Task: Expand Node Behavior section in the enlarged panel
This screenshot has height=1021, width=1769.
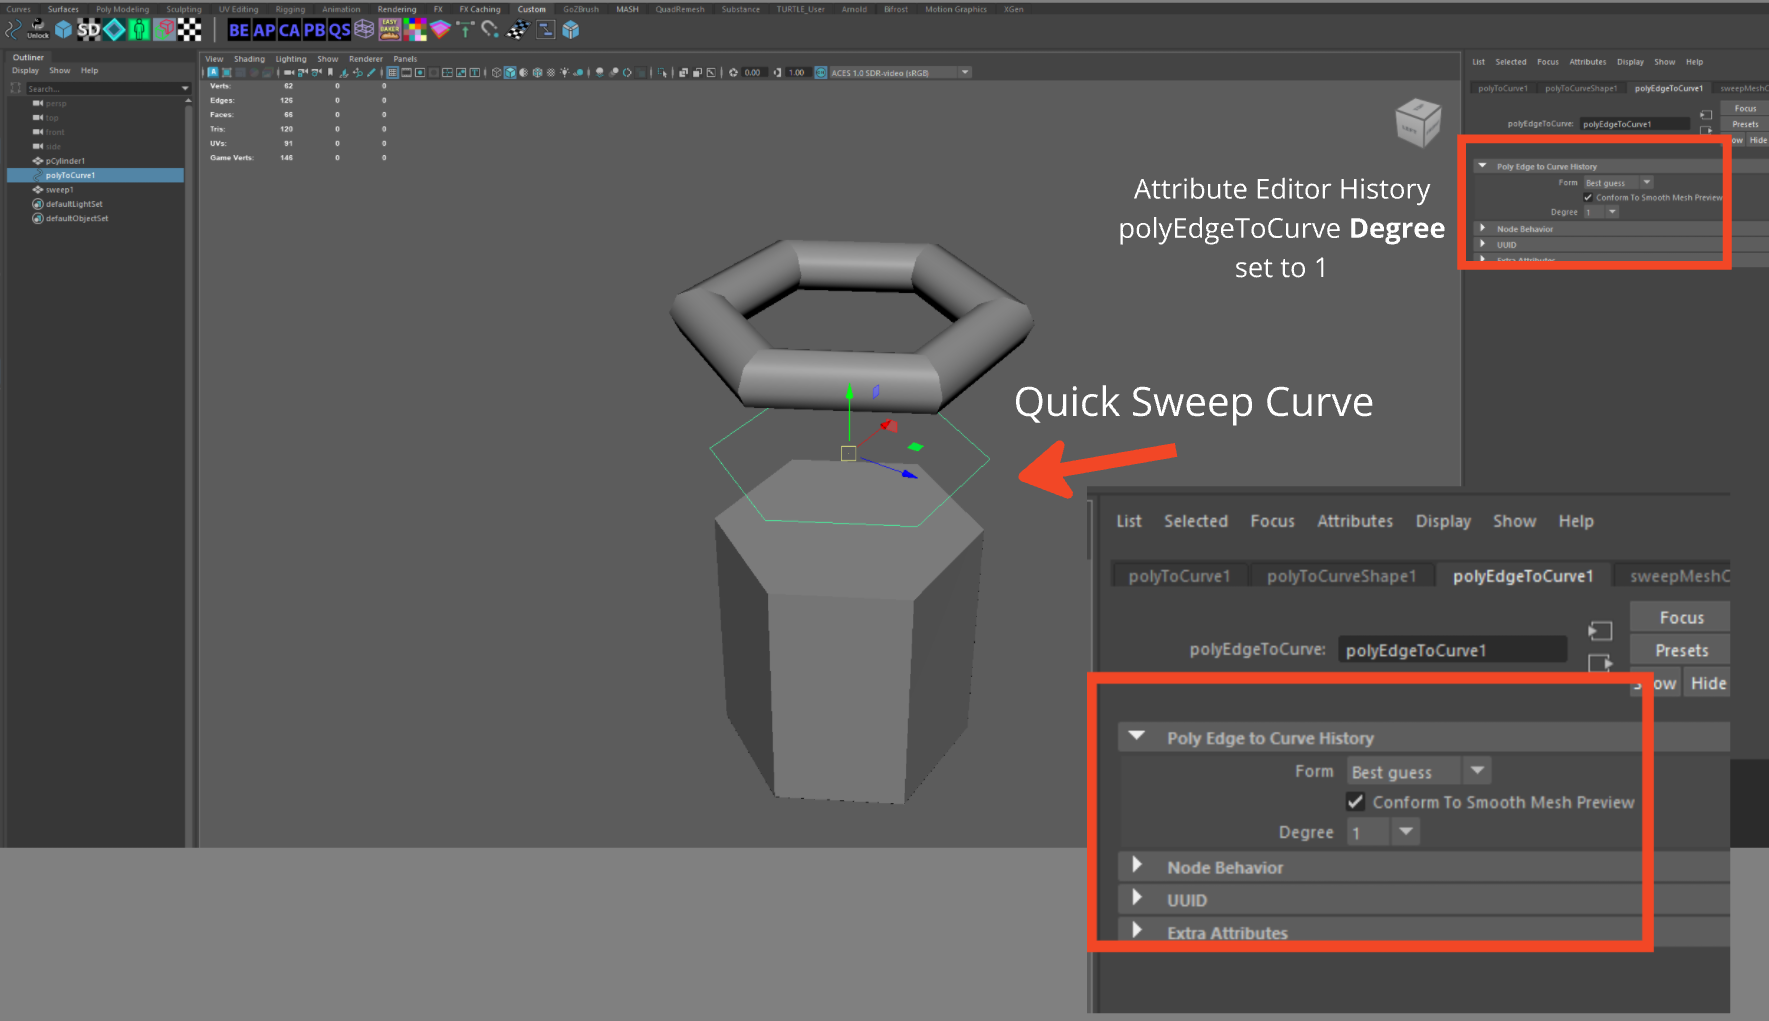Action: (1137, 867)
